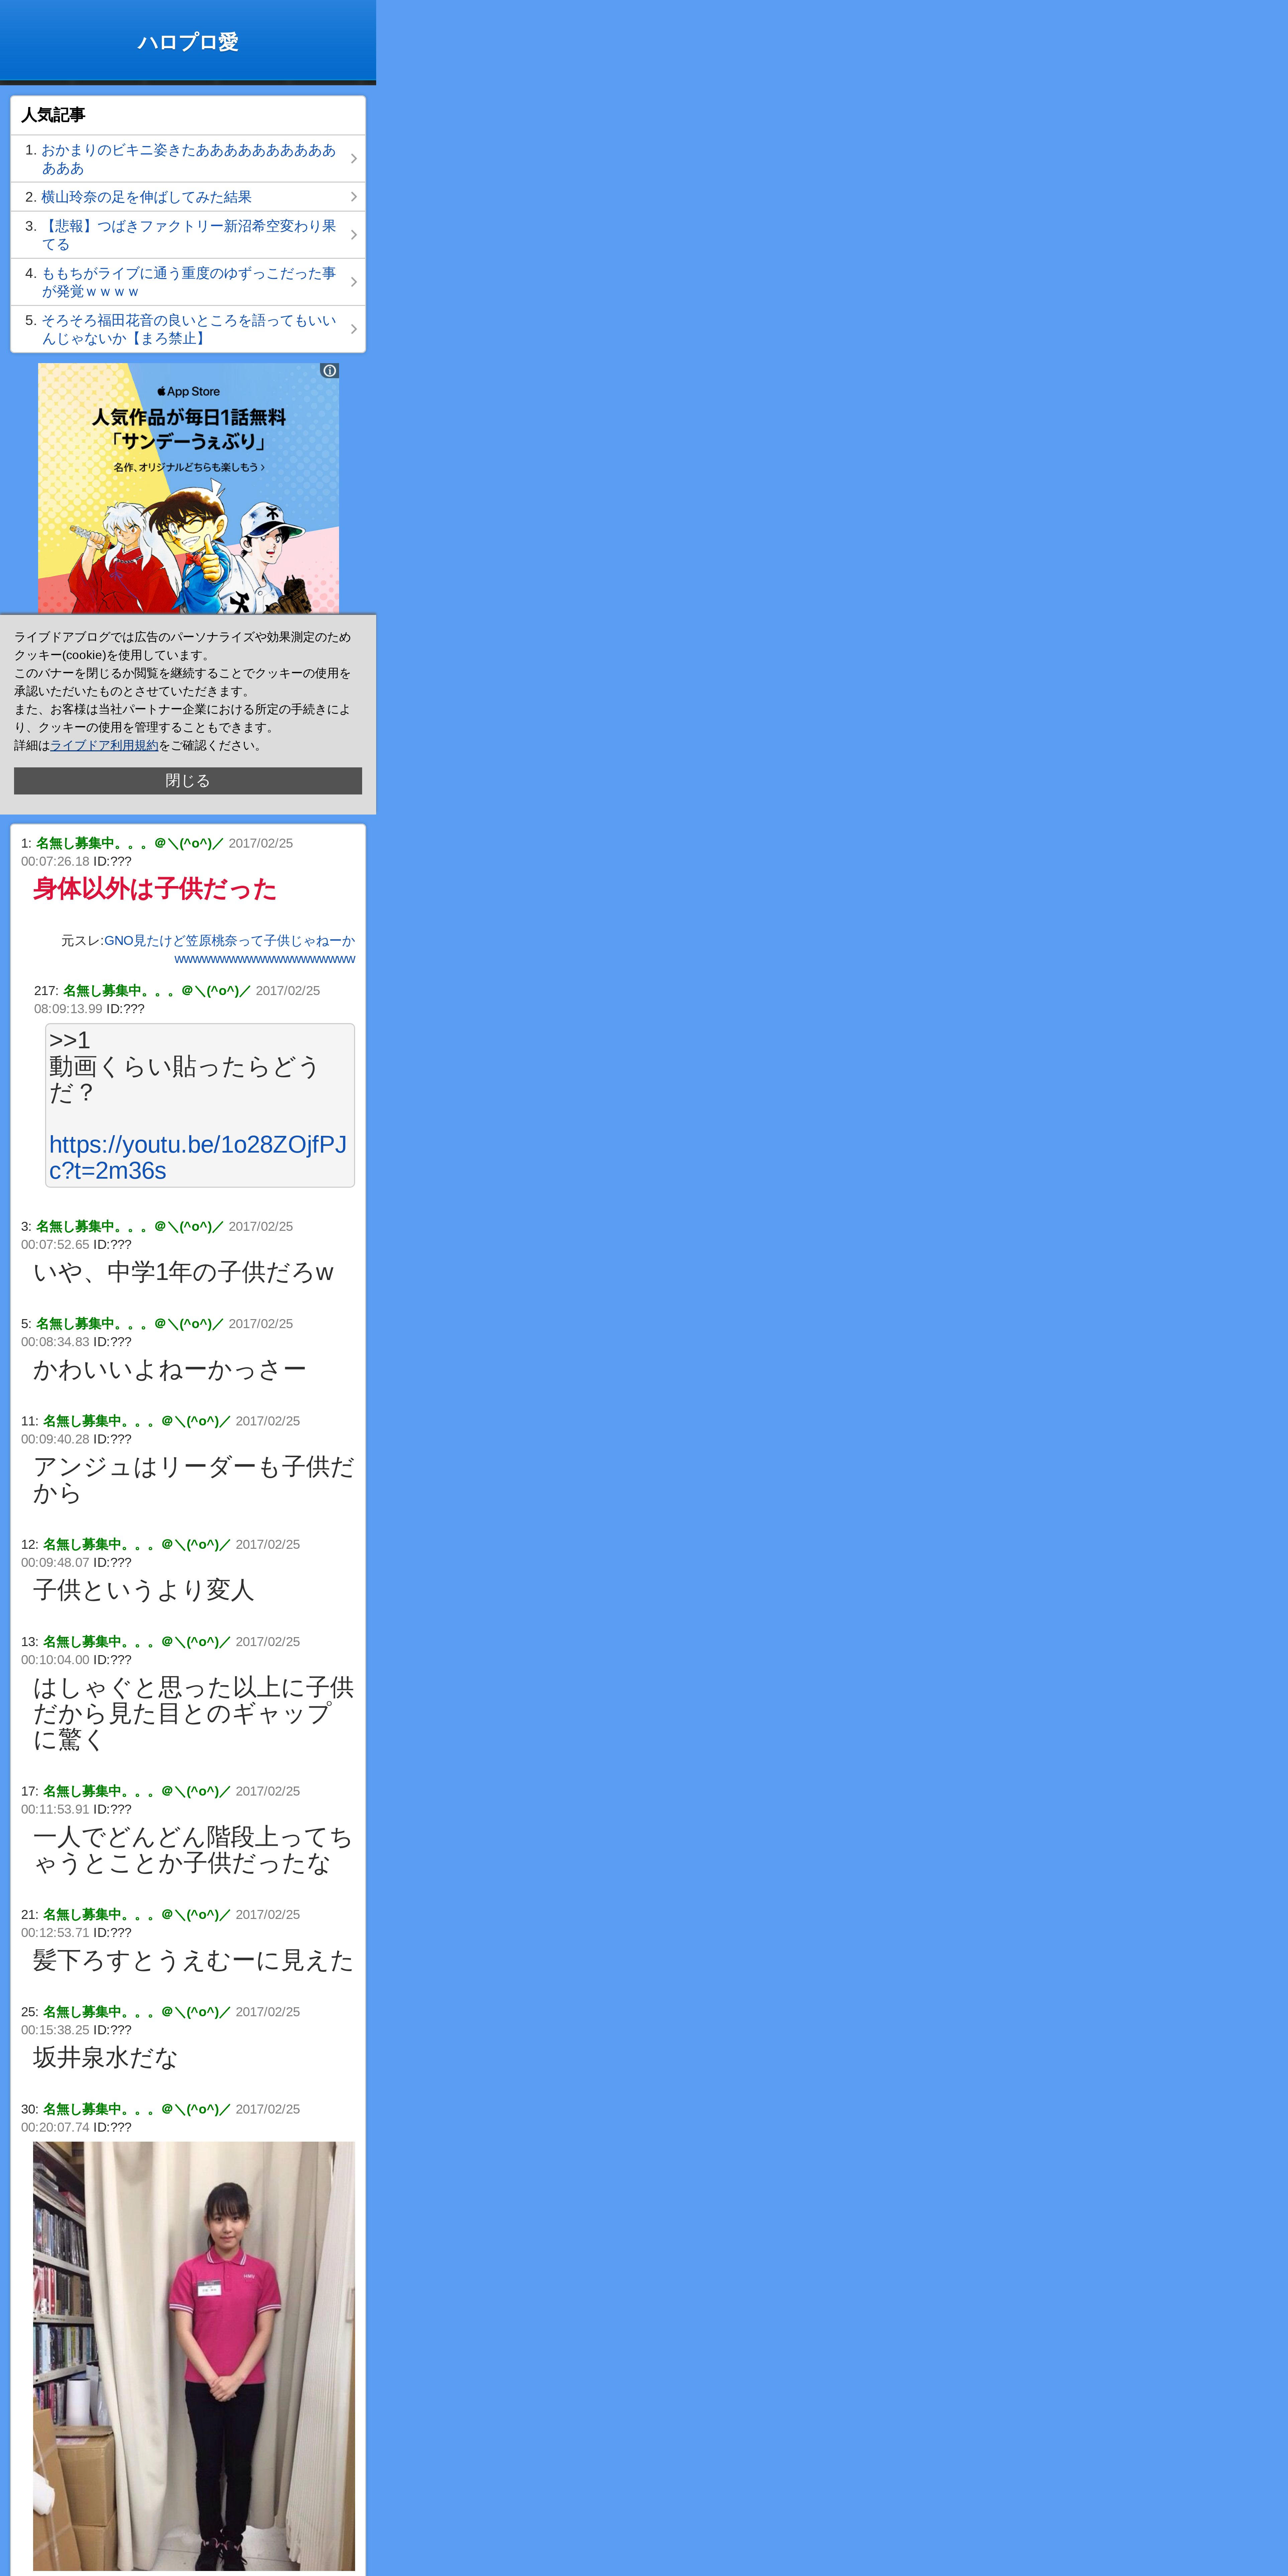Open the ライブドア利用規約 link

(x=104, y=746)
